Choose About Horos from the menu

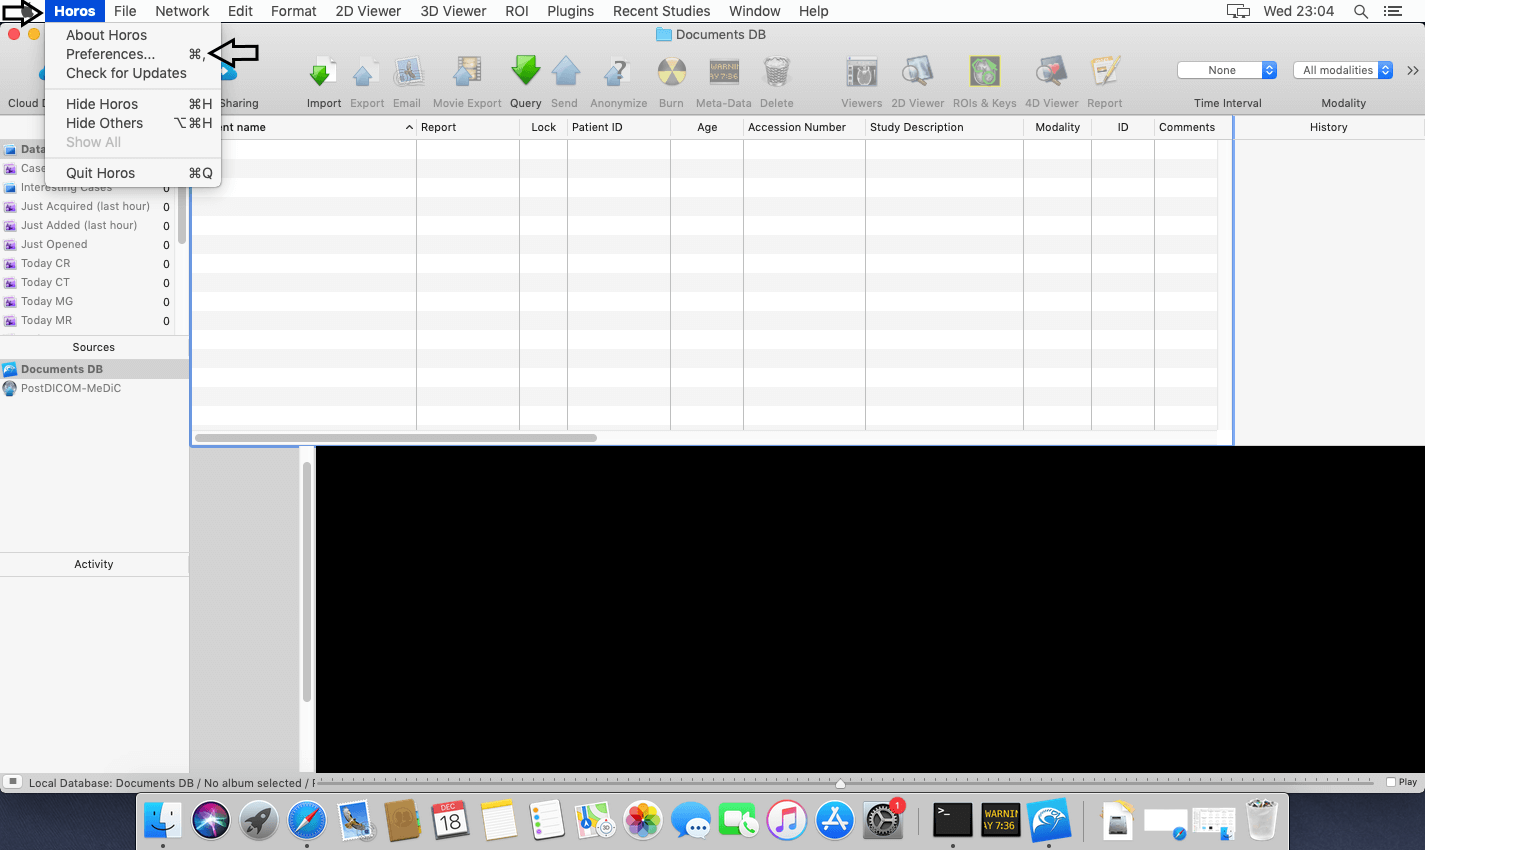[x=106, y=35]
